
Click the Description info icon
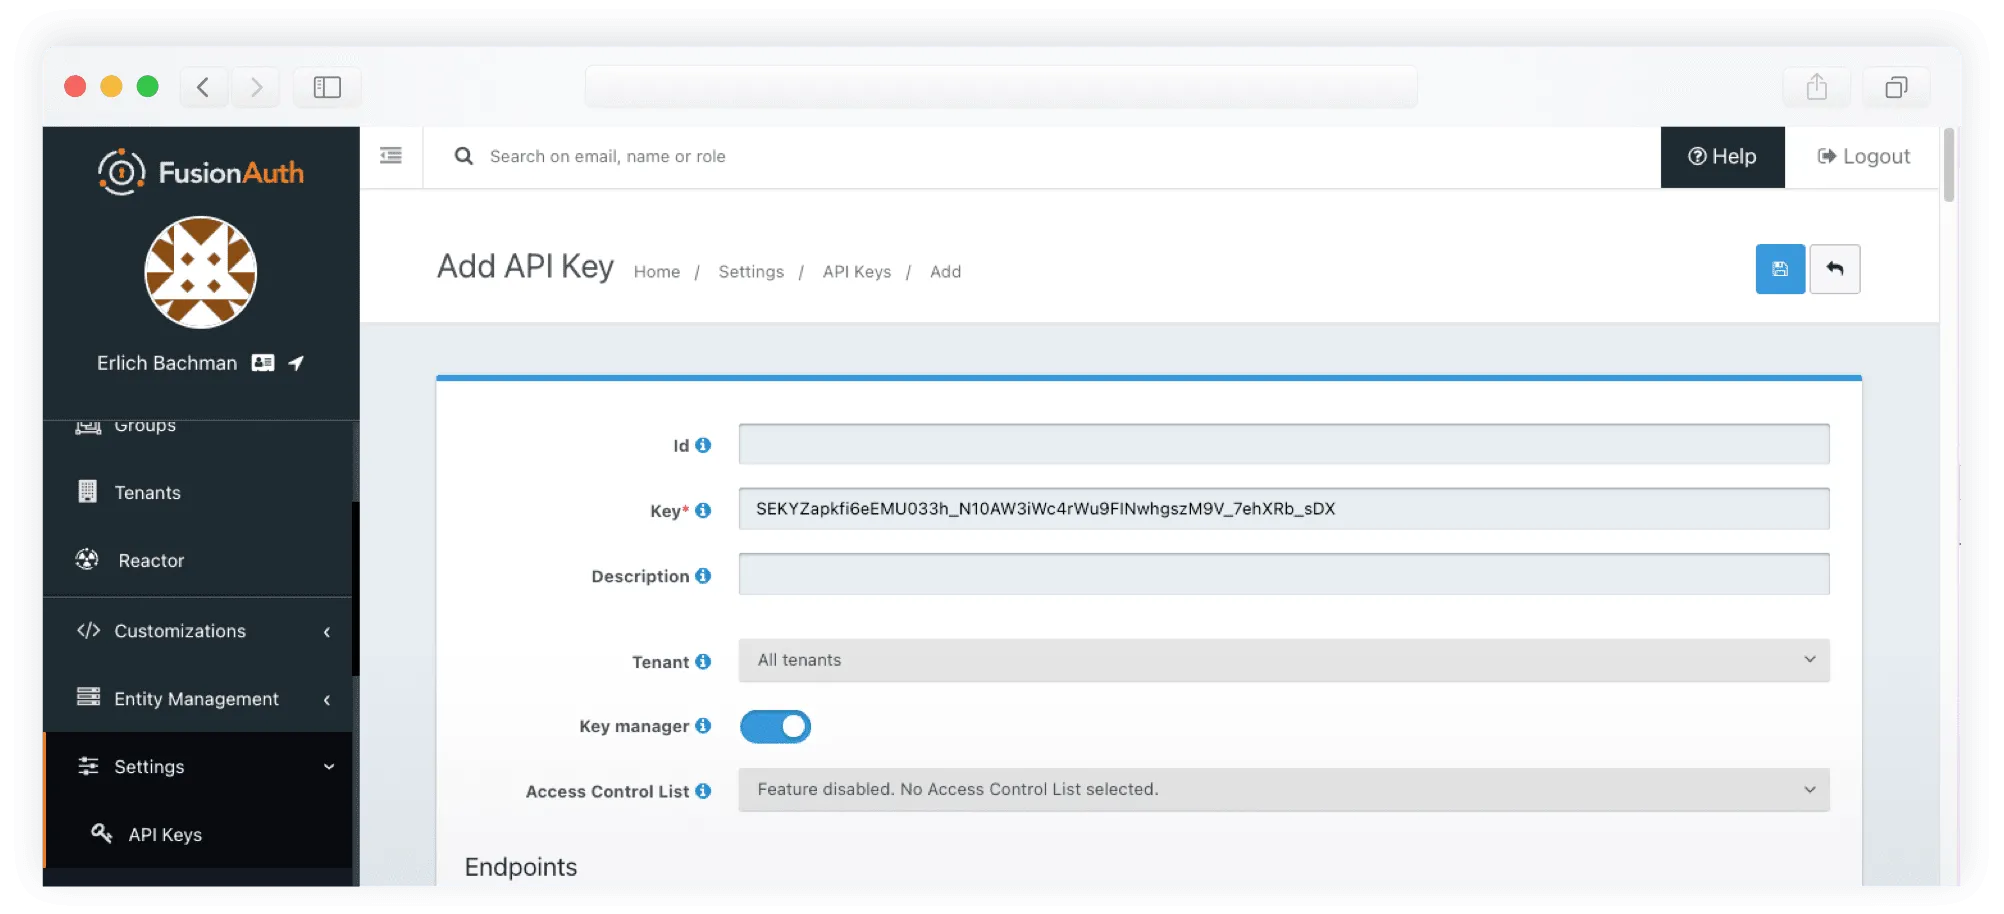703,576
